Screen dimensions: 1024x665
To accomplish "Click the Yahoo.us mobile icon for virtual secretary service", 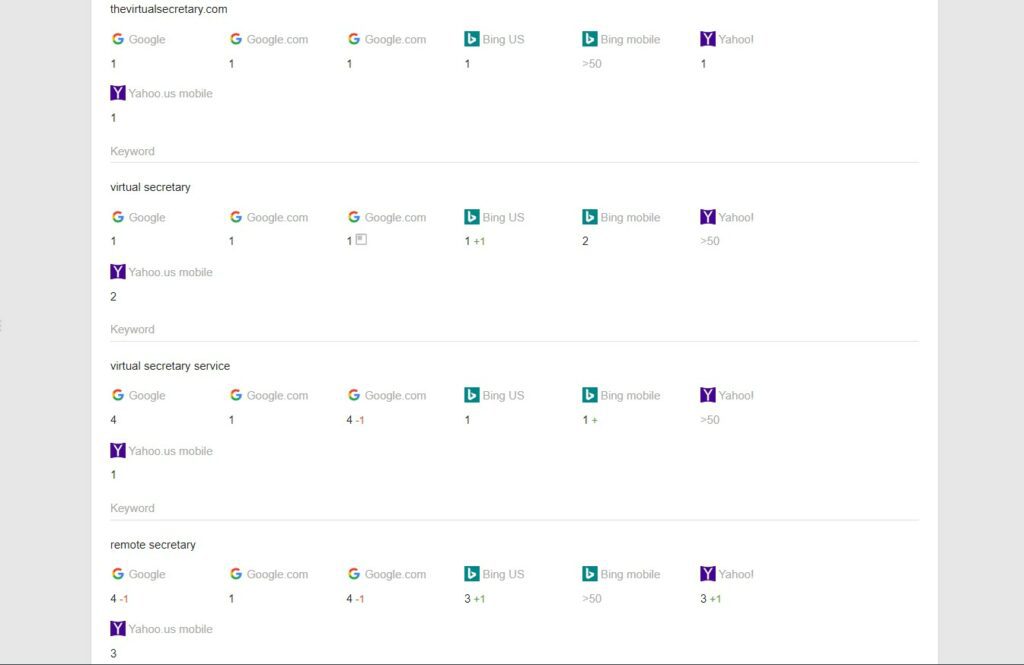I will pyautogui.click(x=118, y=450).
